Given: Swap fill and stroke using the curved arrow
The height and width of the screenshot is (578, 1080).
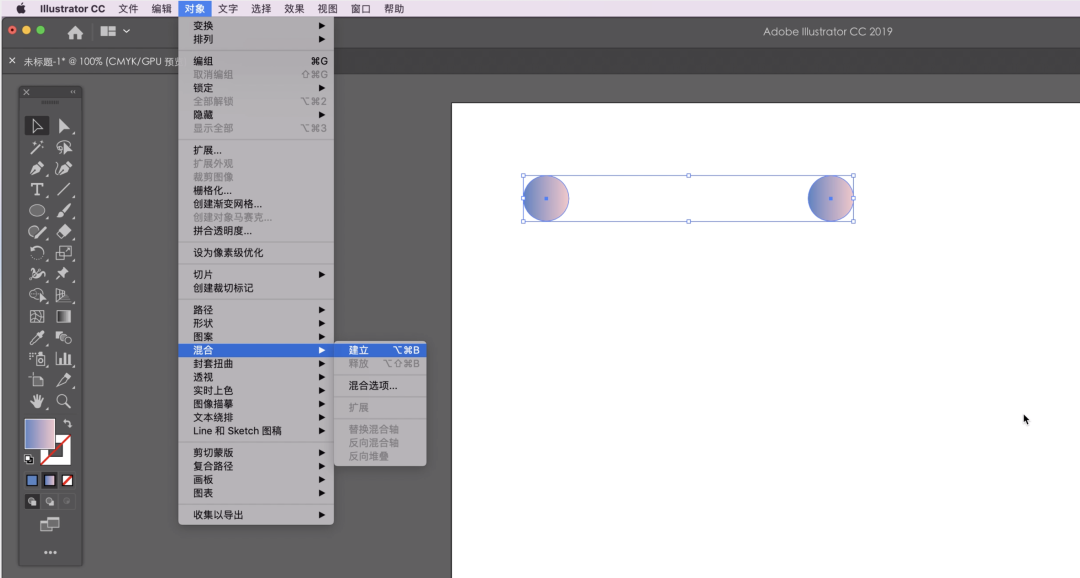Looking at the screenshot, I should click(68, 424).
